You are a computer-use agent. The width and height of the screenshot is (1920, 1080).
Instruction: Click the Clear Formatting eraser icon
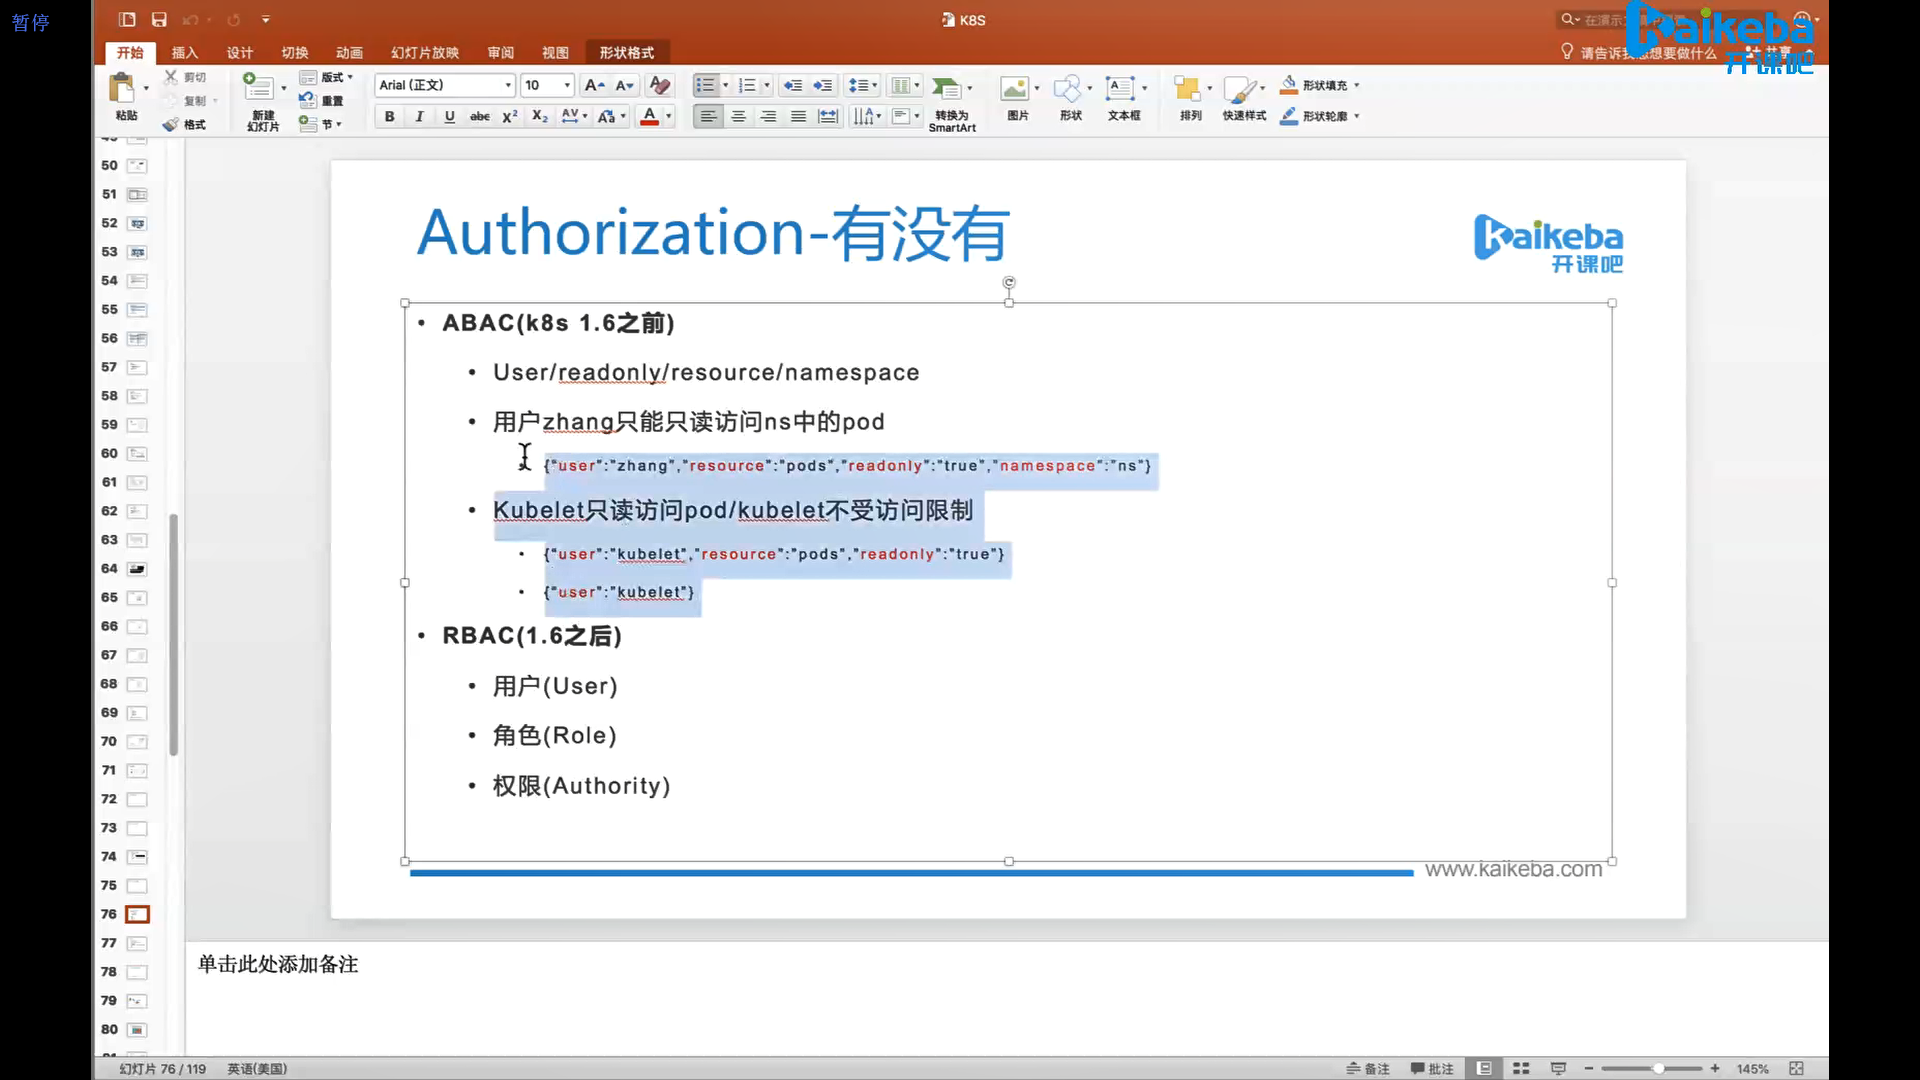[659, 85]
